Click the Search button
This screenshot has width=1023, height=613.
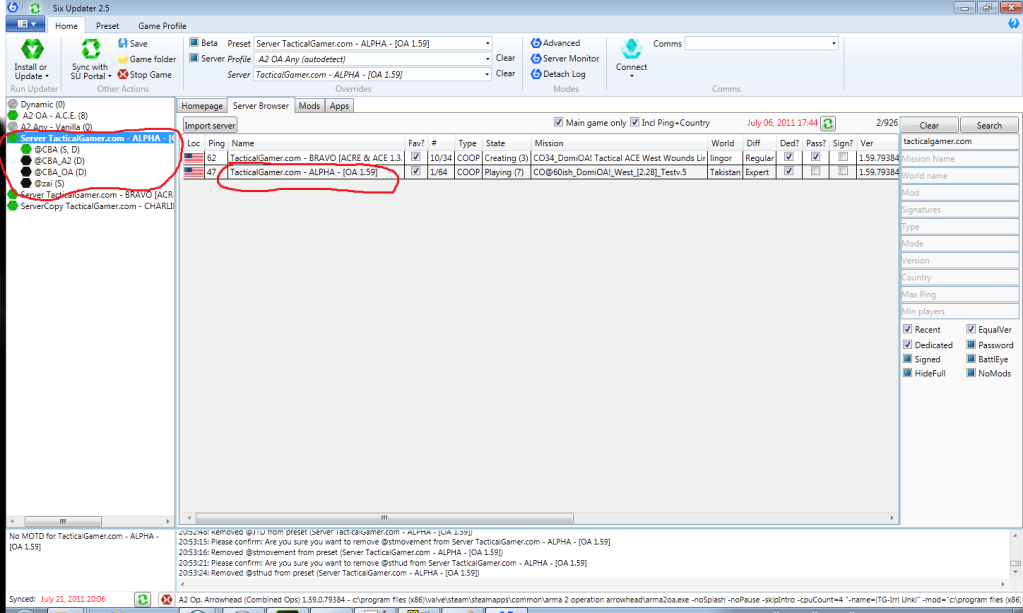989,125
